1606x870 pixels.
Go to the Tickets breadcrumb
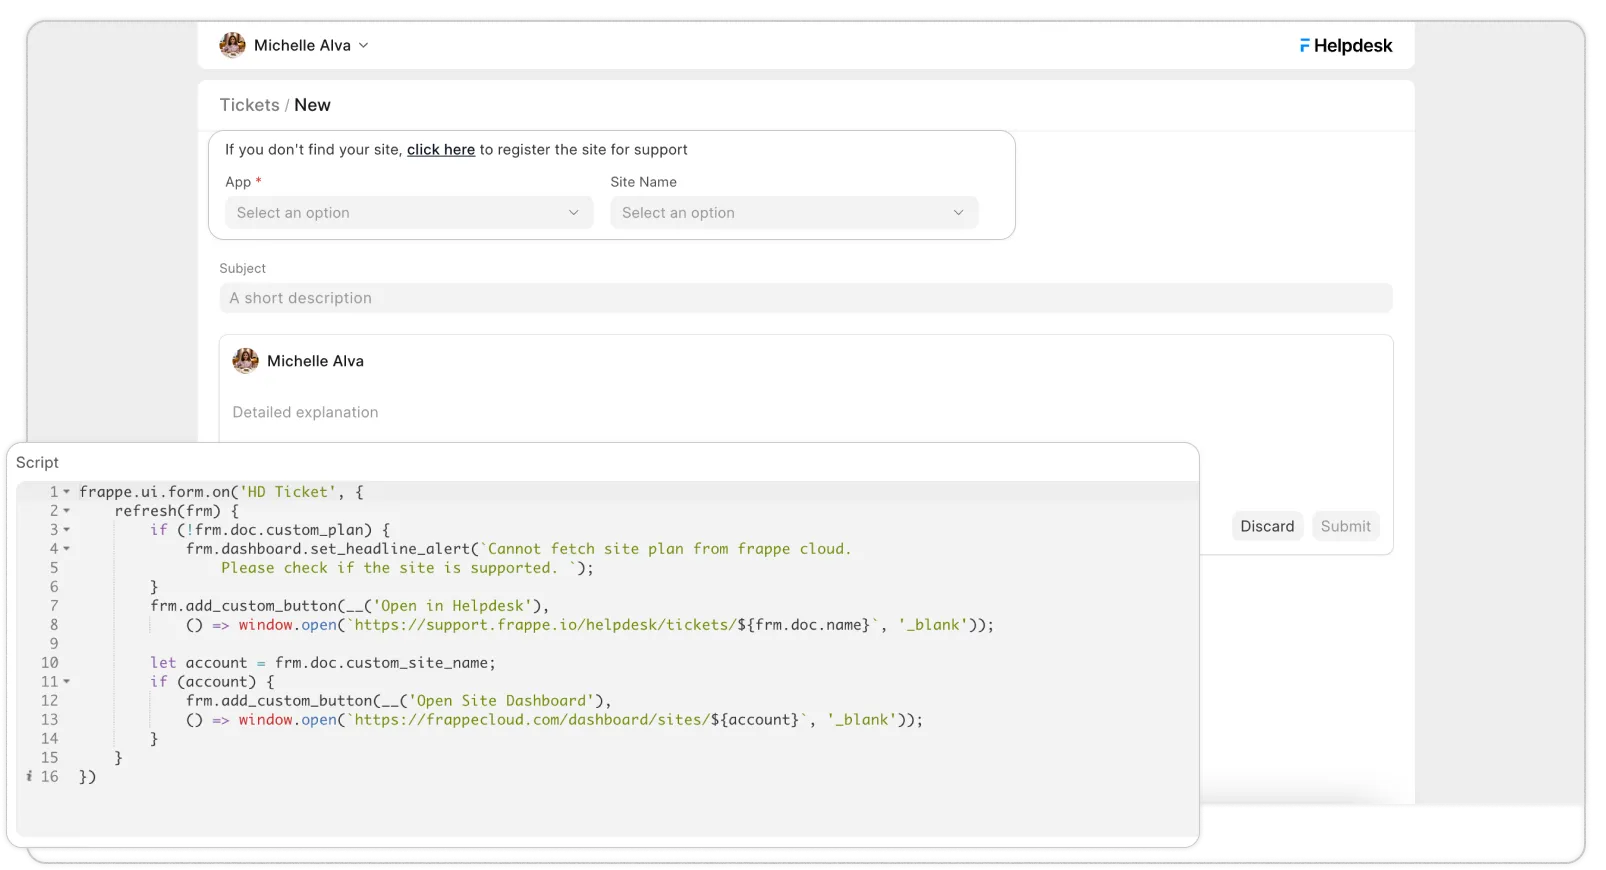(249, 105)
